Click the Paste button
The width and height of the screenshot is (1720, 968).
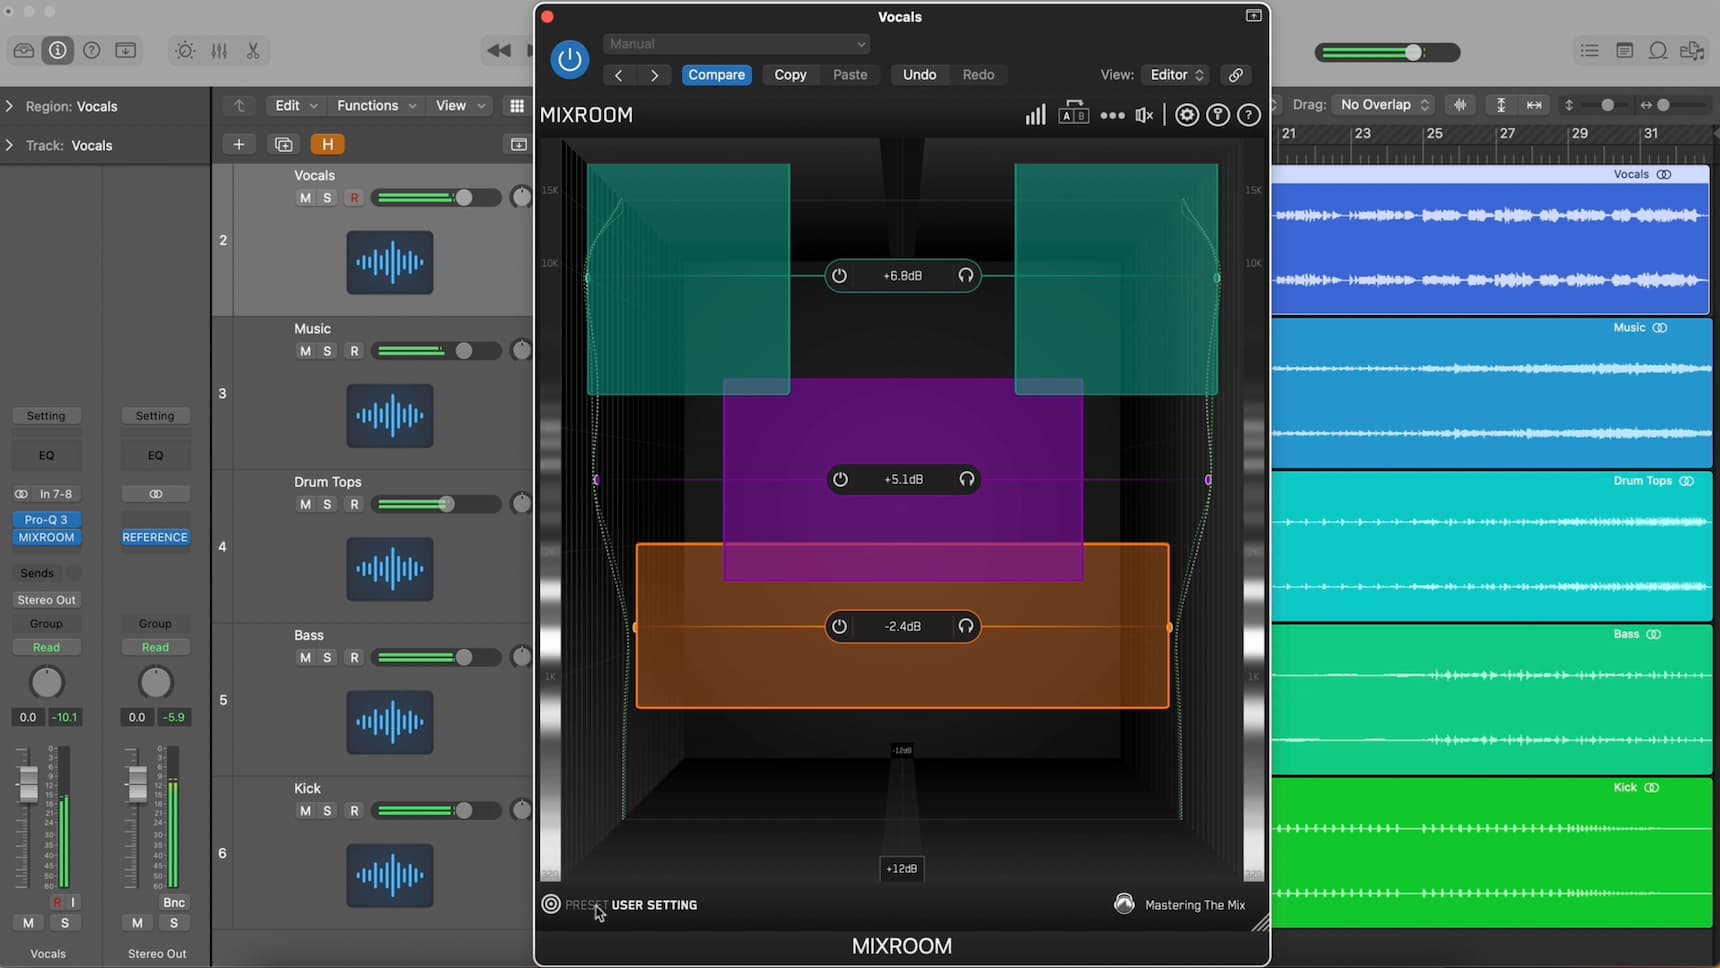click(x=850, y=75)
